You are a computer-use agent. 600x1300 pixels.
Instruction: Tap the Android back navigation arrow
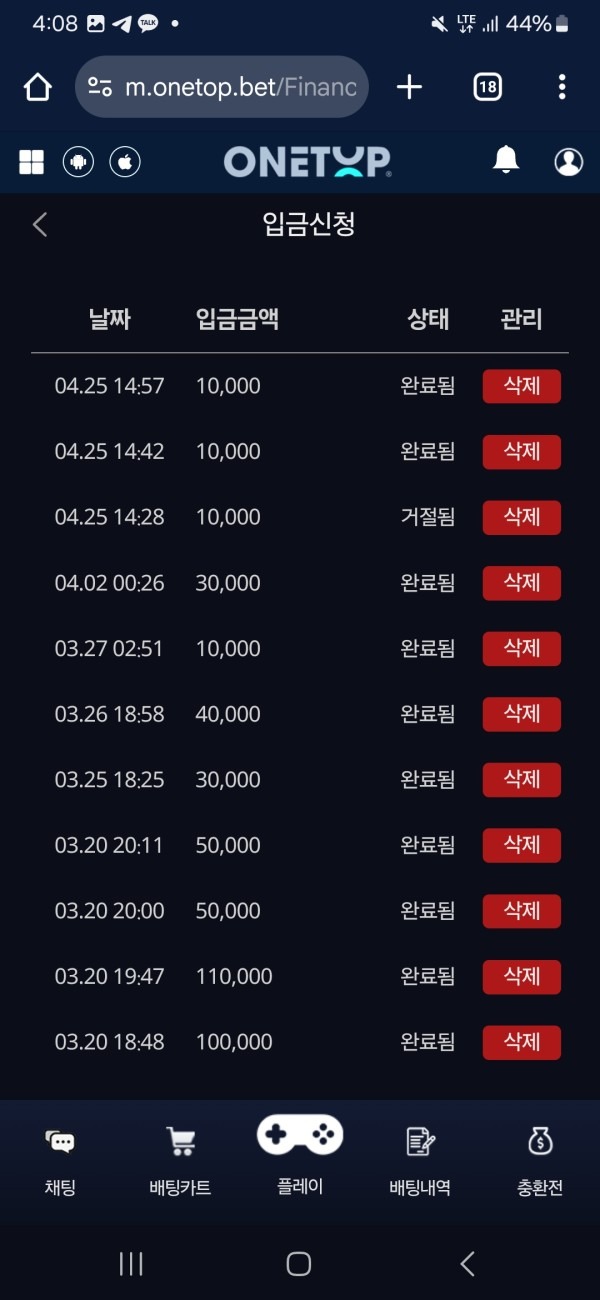click(x=466, y=1263)
